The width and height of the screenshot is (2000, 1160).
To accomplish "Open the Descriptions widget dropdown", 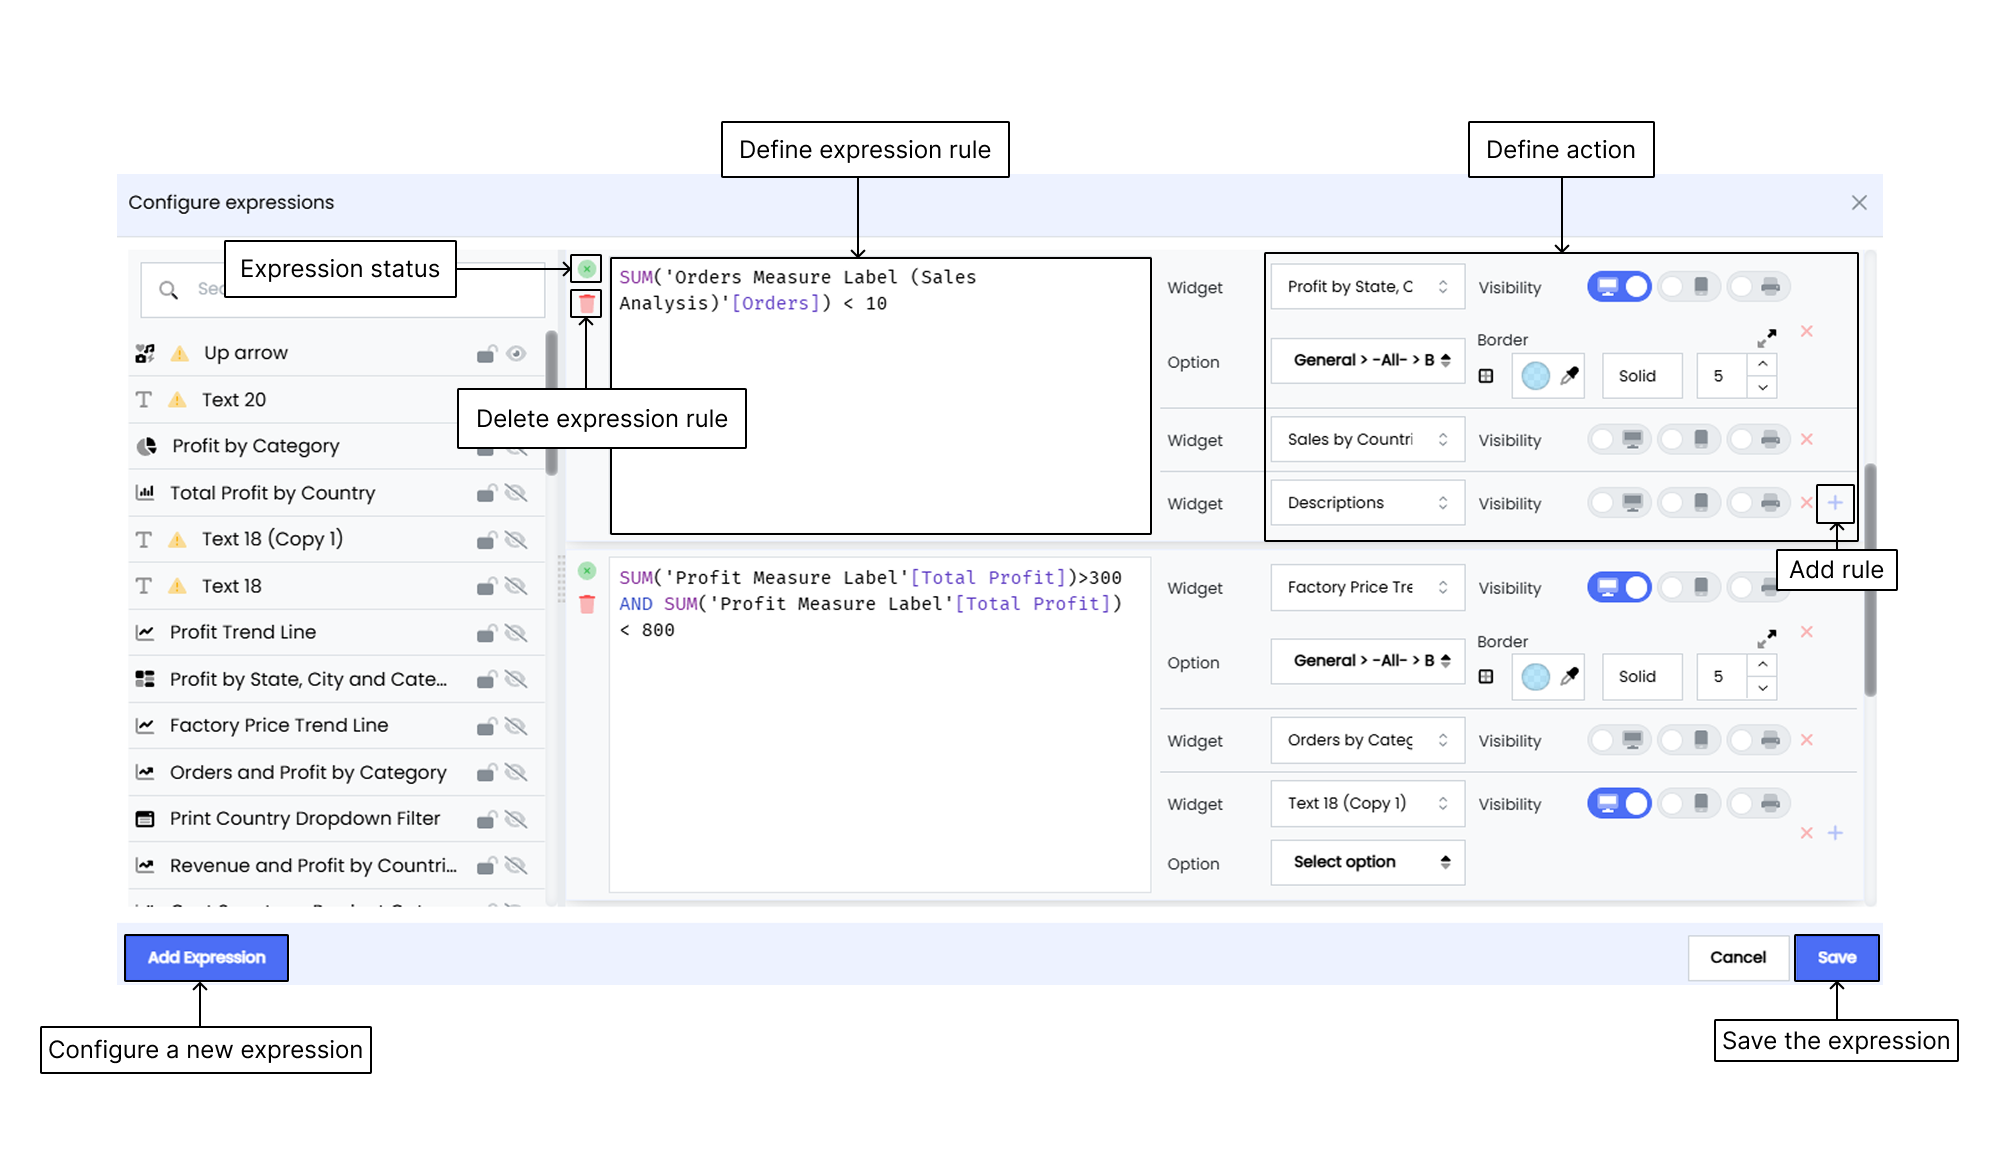I will click(x=1367, y=503).
